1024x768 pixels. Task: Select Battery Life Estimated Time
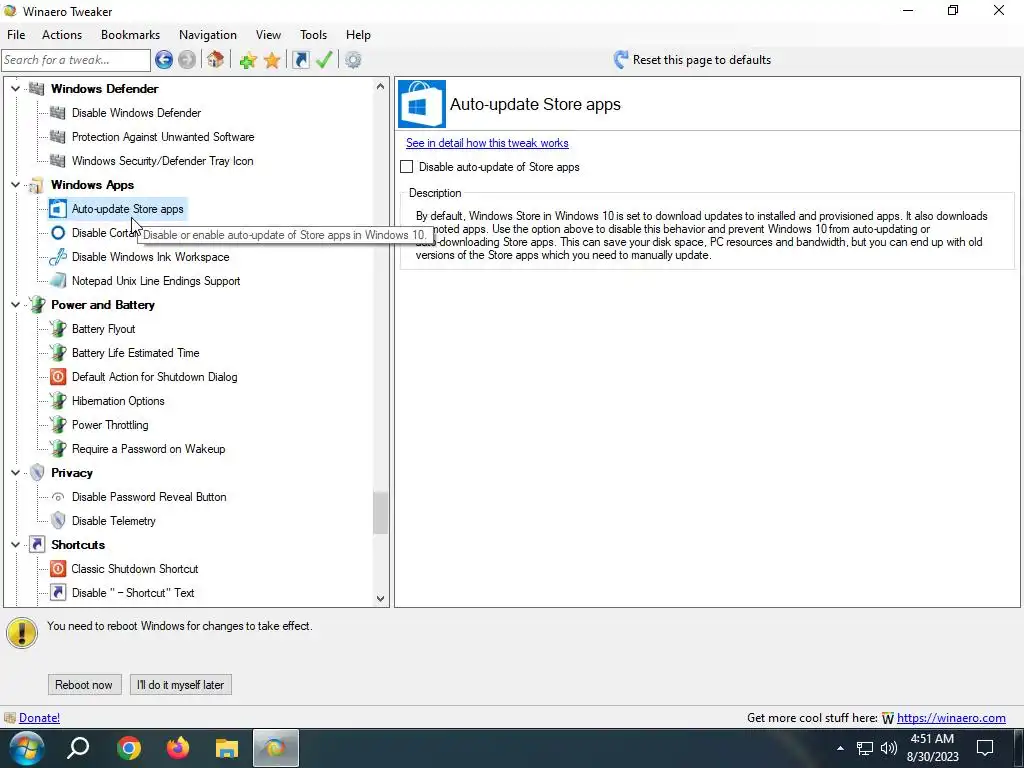[x=135, y=353]
